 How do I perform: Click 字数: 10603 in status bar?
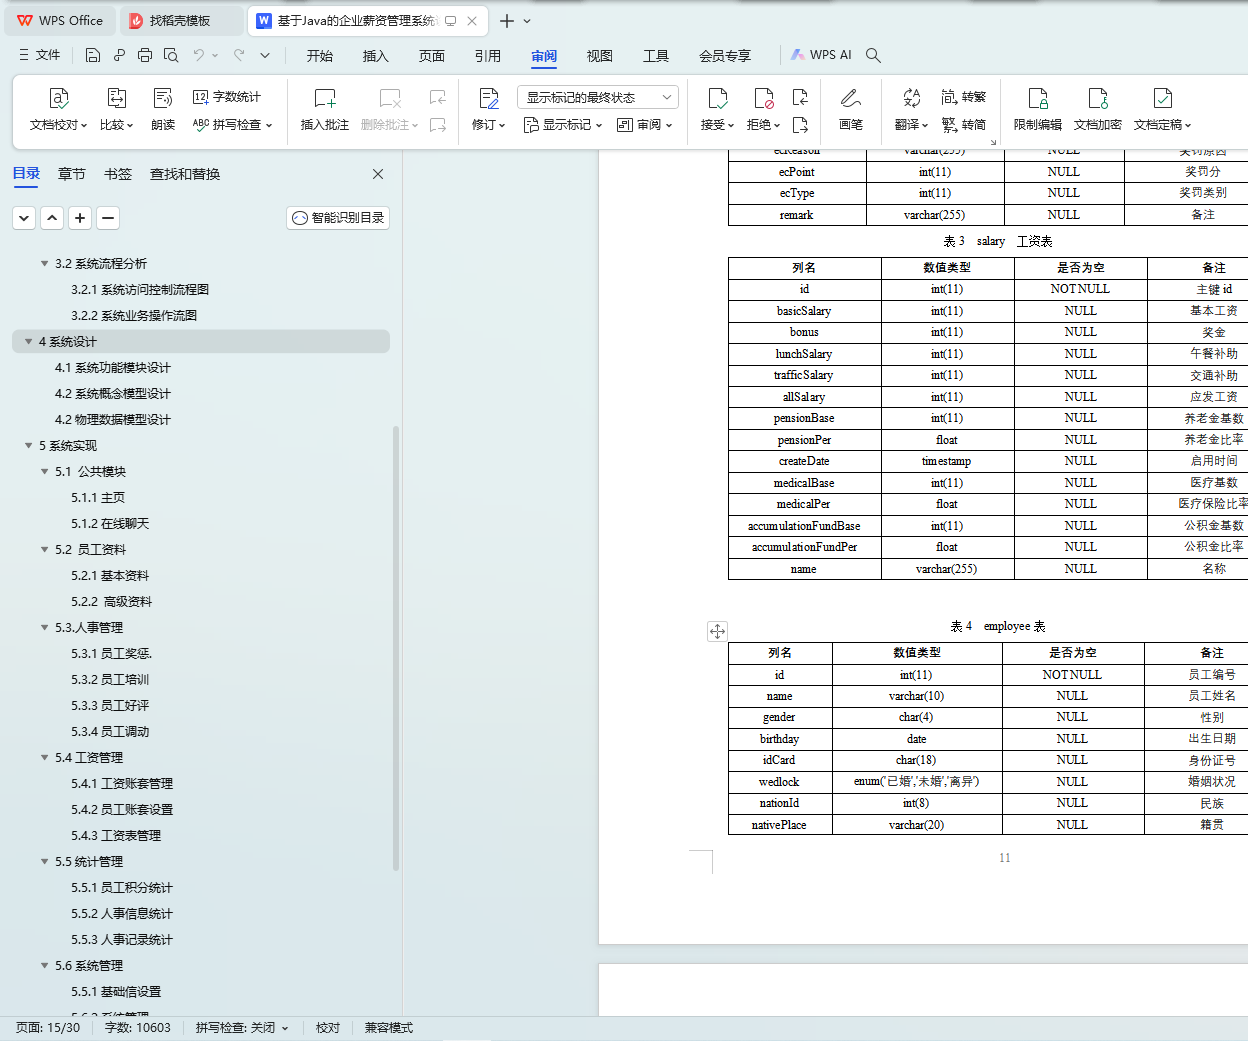tap(138, 1028)
